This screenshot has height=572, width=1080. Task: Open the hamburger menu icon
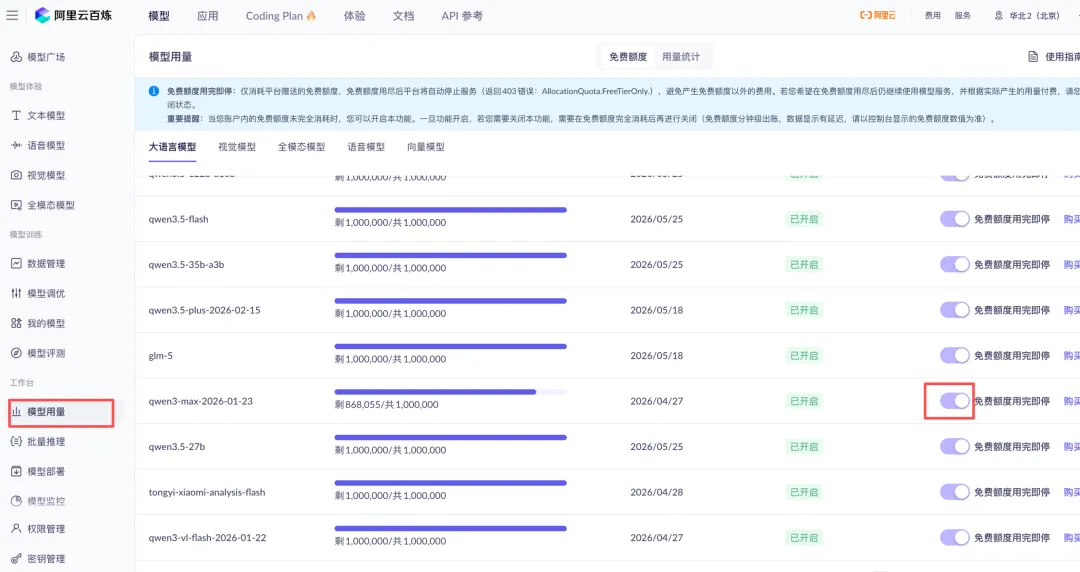[12, 15]
